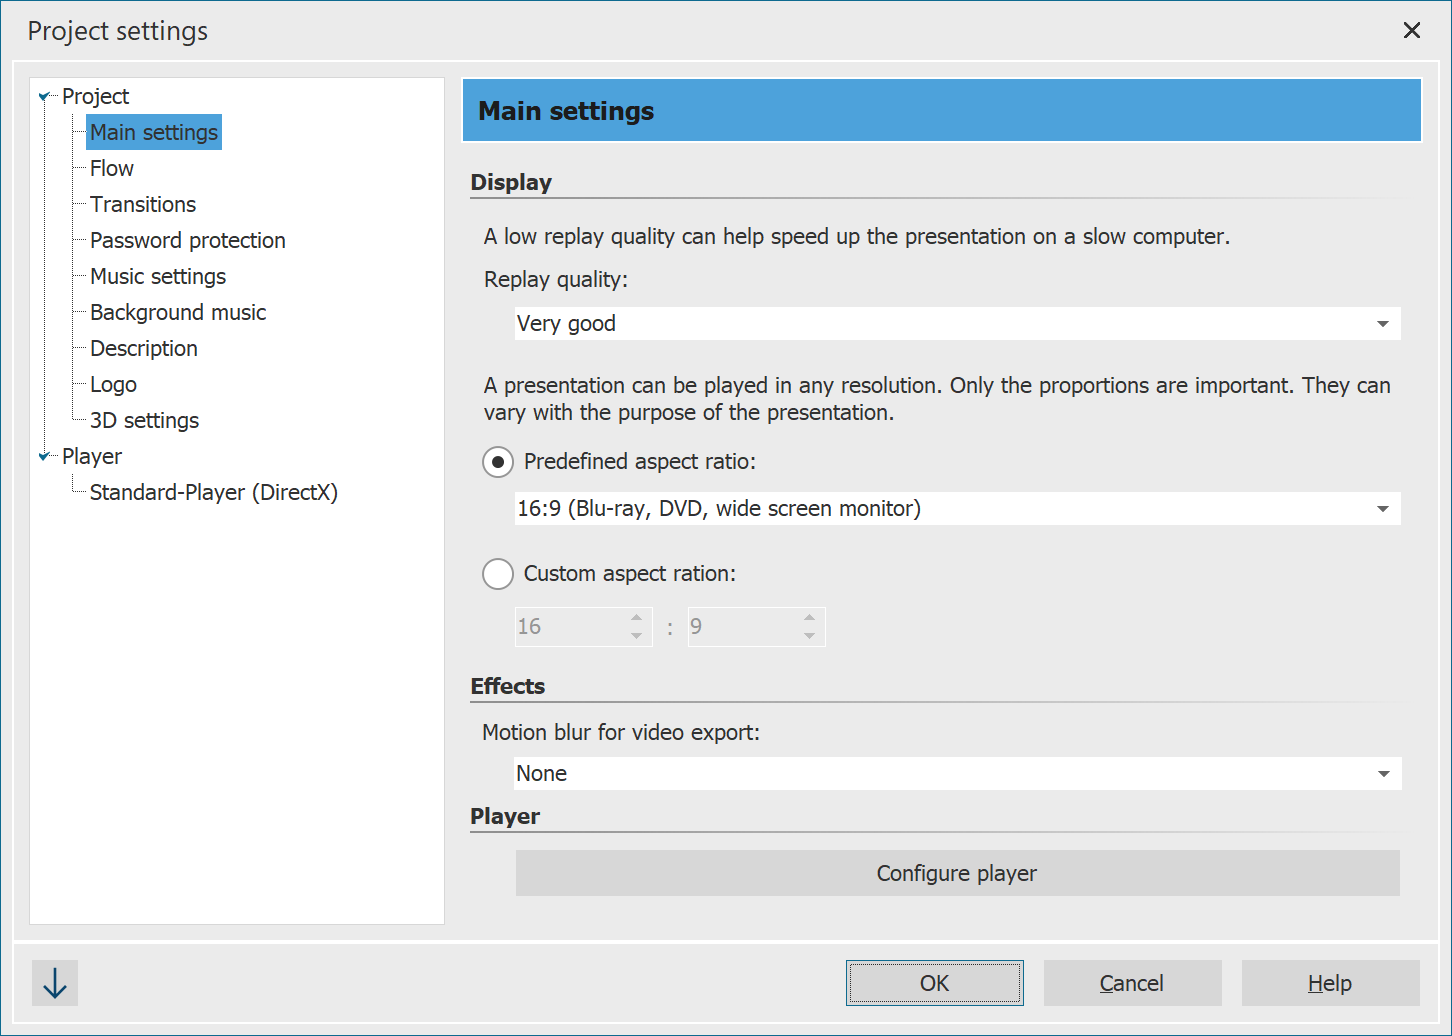Increase the first aspect ratio value with stepper
The width and height of the screenshot is (1452, 1036).
pos(635,619)
